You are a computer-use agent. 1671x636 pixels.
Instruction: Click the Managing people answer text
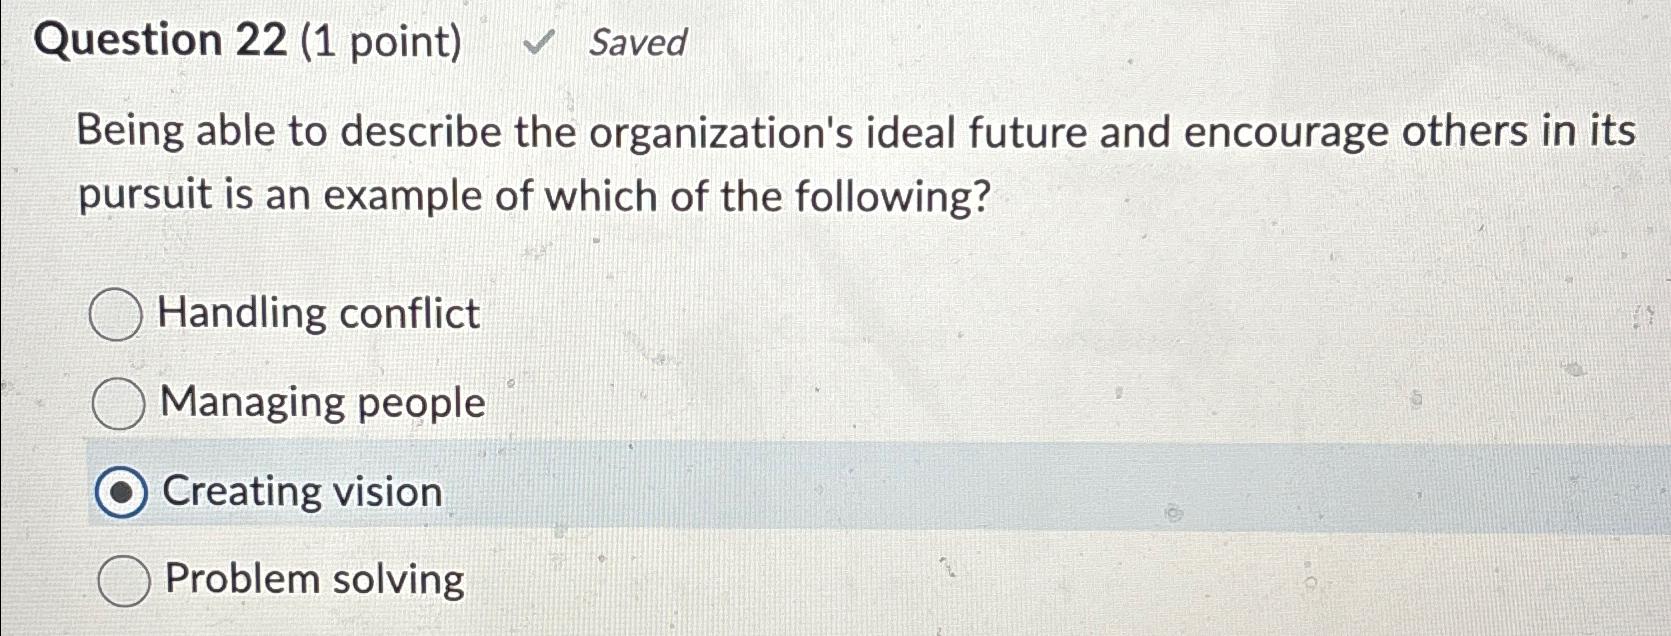[322, 403]
